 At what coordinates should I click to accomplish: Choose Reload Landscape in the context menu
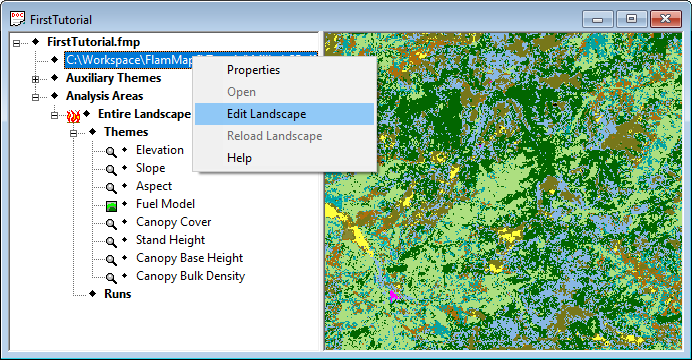pyautogui.click(x=284, y=136)
